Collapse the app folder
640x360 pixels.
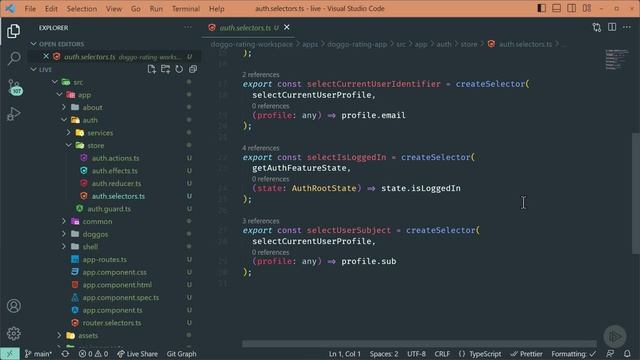pyautogui.click(x=60, y=95)
